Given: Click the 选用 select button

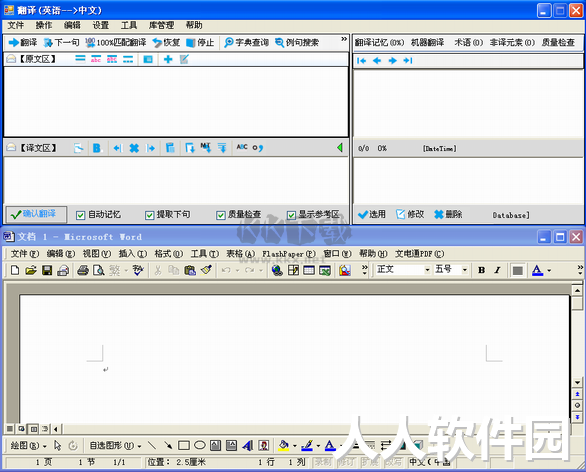Looking at the screenshot, I should coord(371,214).
